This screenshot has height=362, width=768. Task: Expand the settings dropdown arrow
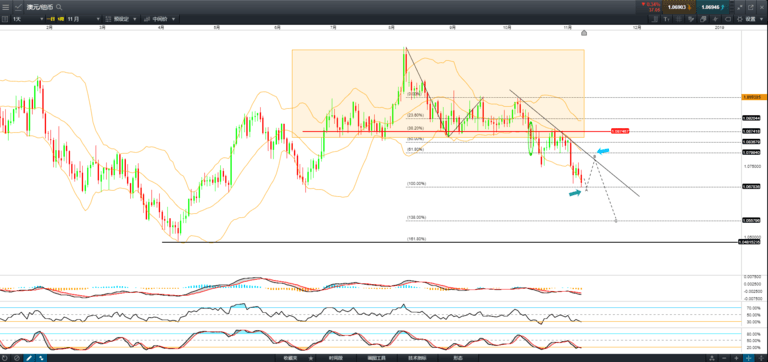point(762,19)
